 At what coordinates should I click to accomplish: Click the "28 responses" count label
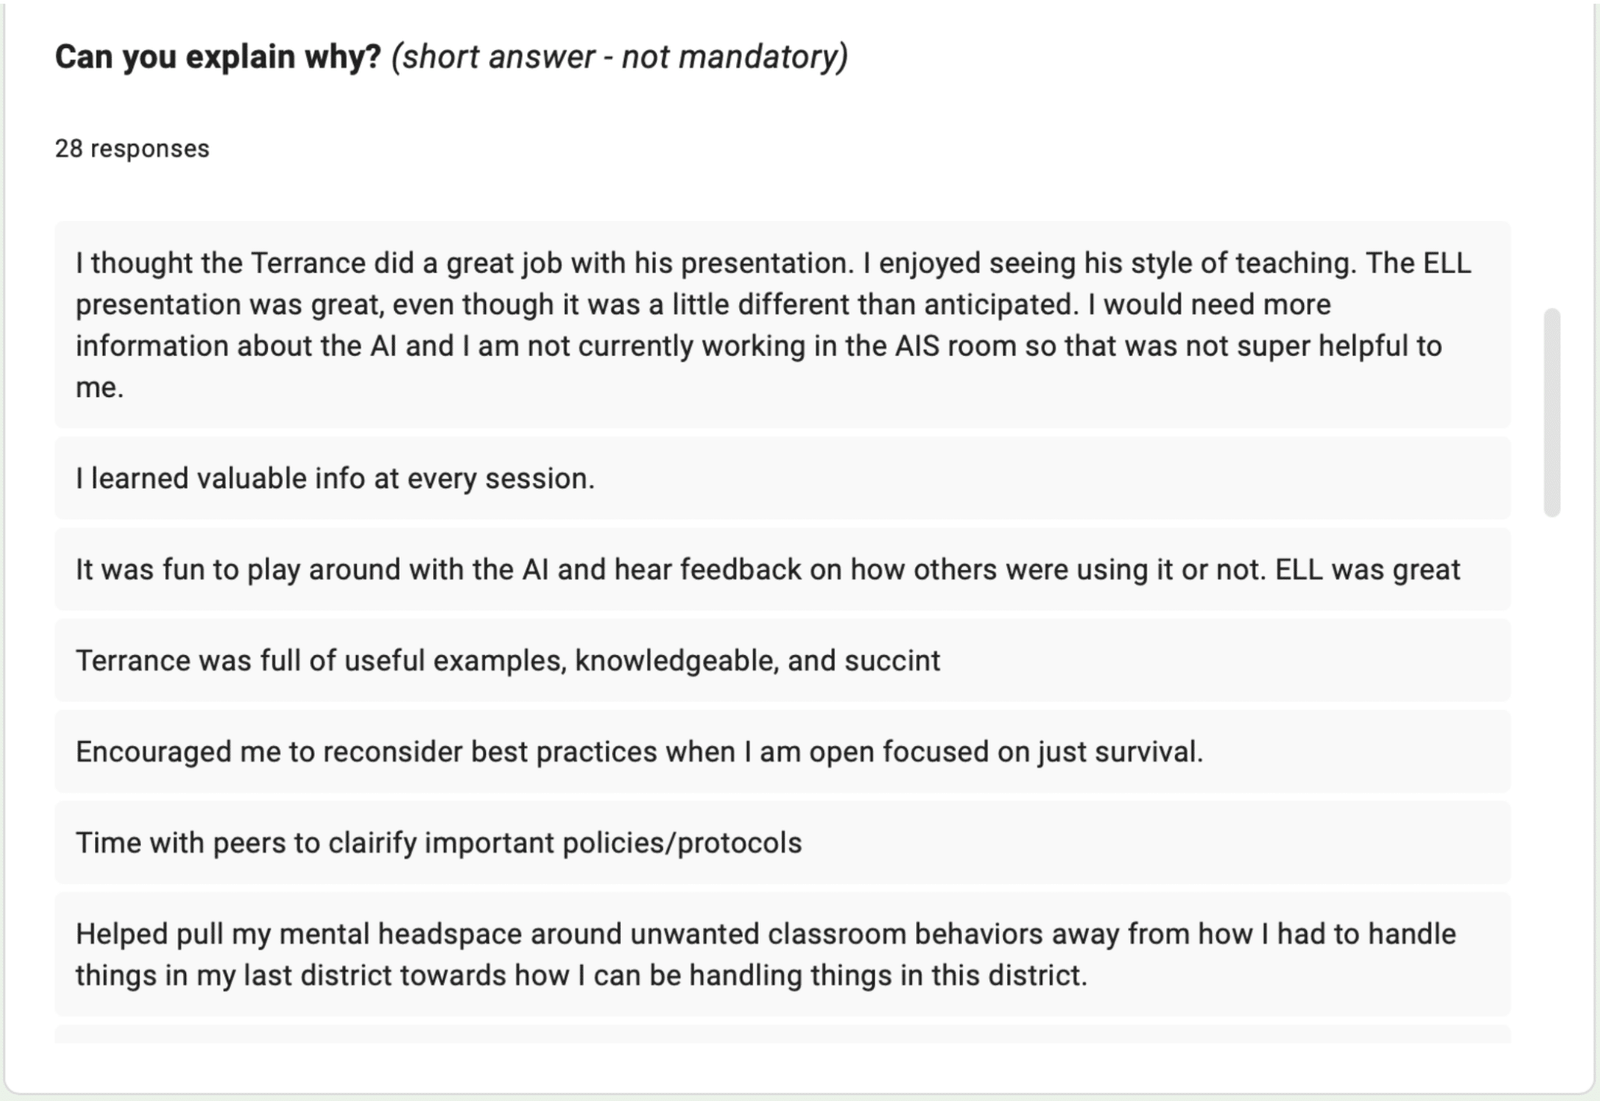(132, 149)
